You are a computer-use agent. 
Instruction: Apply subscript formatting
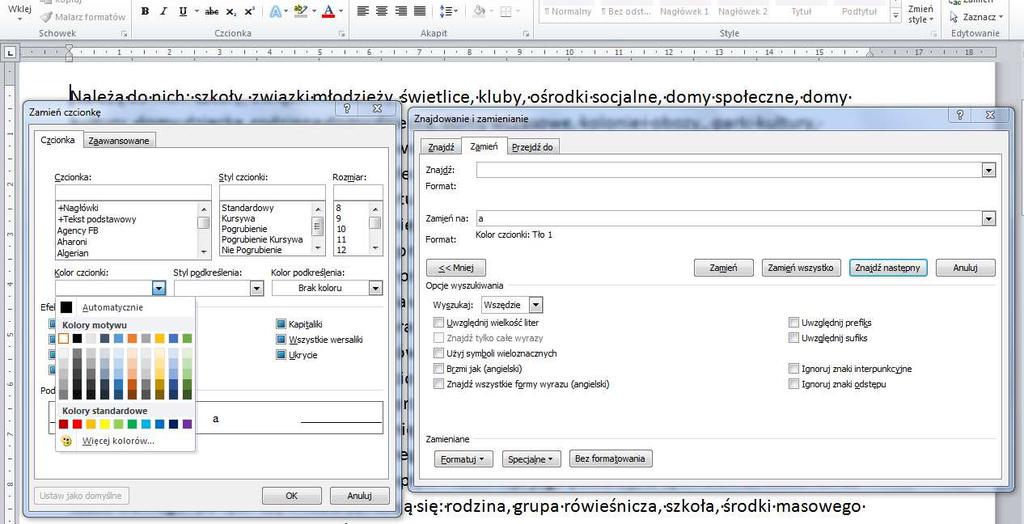click(x=231, y=11)
